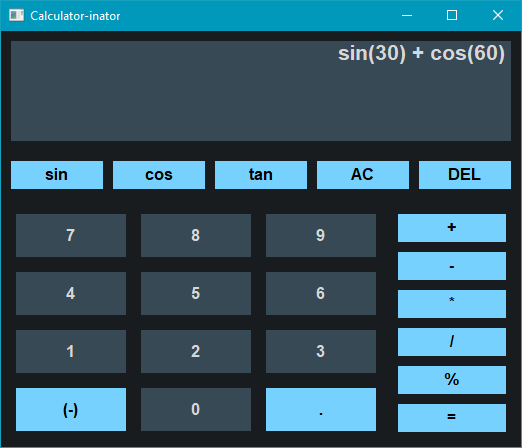The height and width of the screenshot is (448, 522).
Task: Tap the digit 3 key
Action: coord(321,351)
